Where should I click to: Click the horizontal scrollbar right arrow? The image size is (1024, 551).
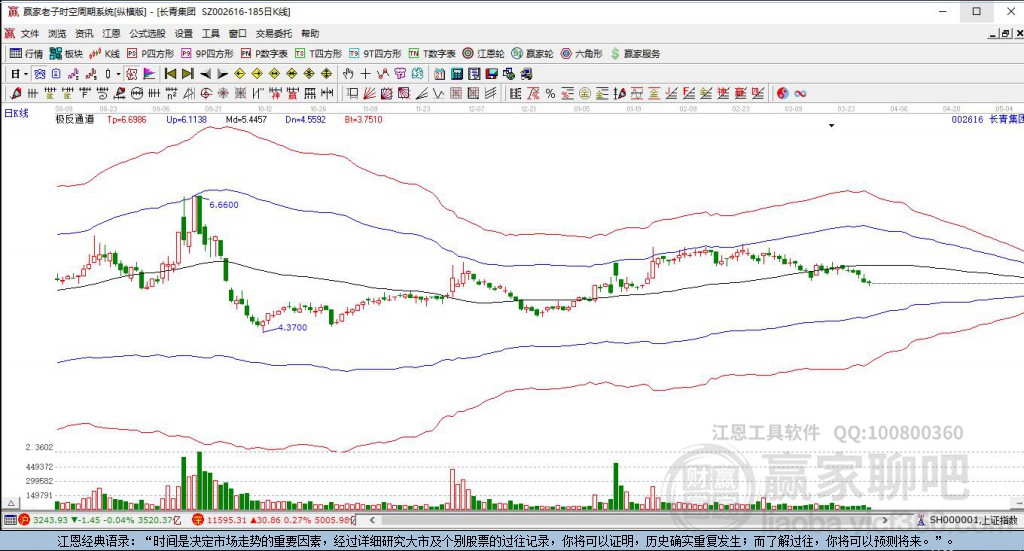pos(885,520)
